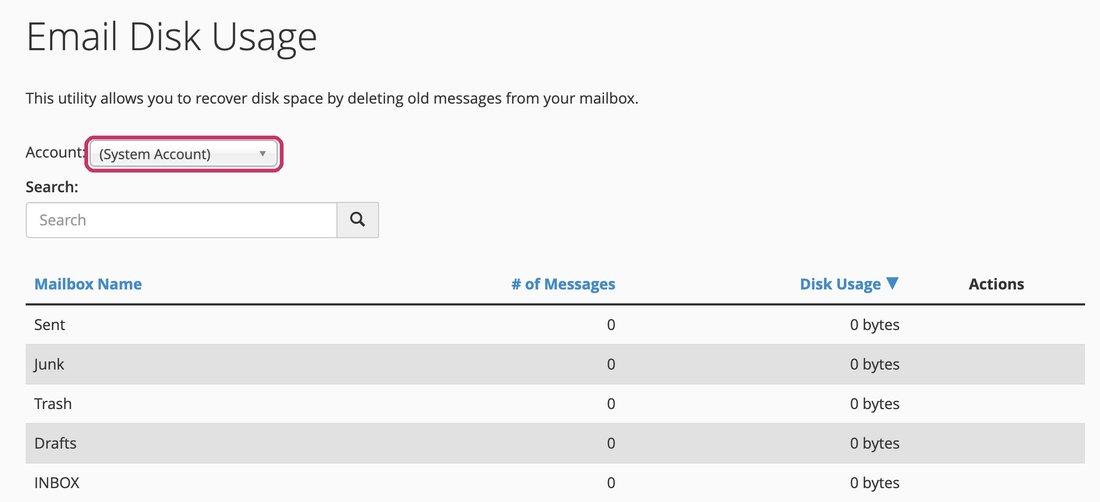Click the Email Disk Usage page heading
This screenshot has width=1100, height=502.
(171, 38)
